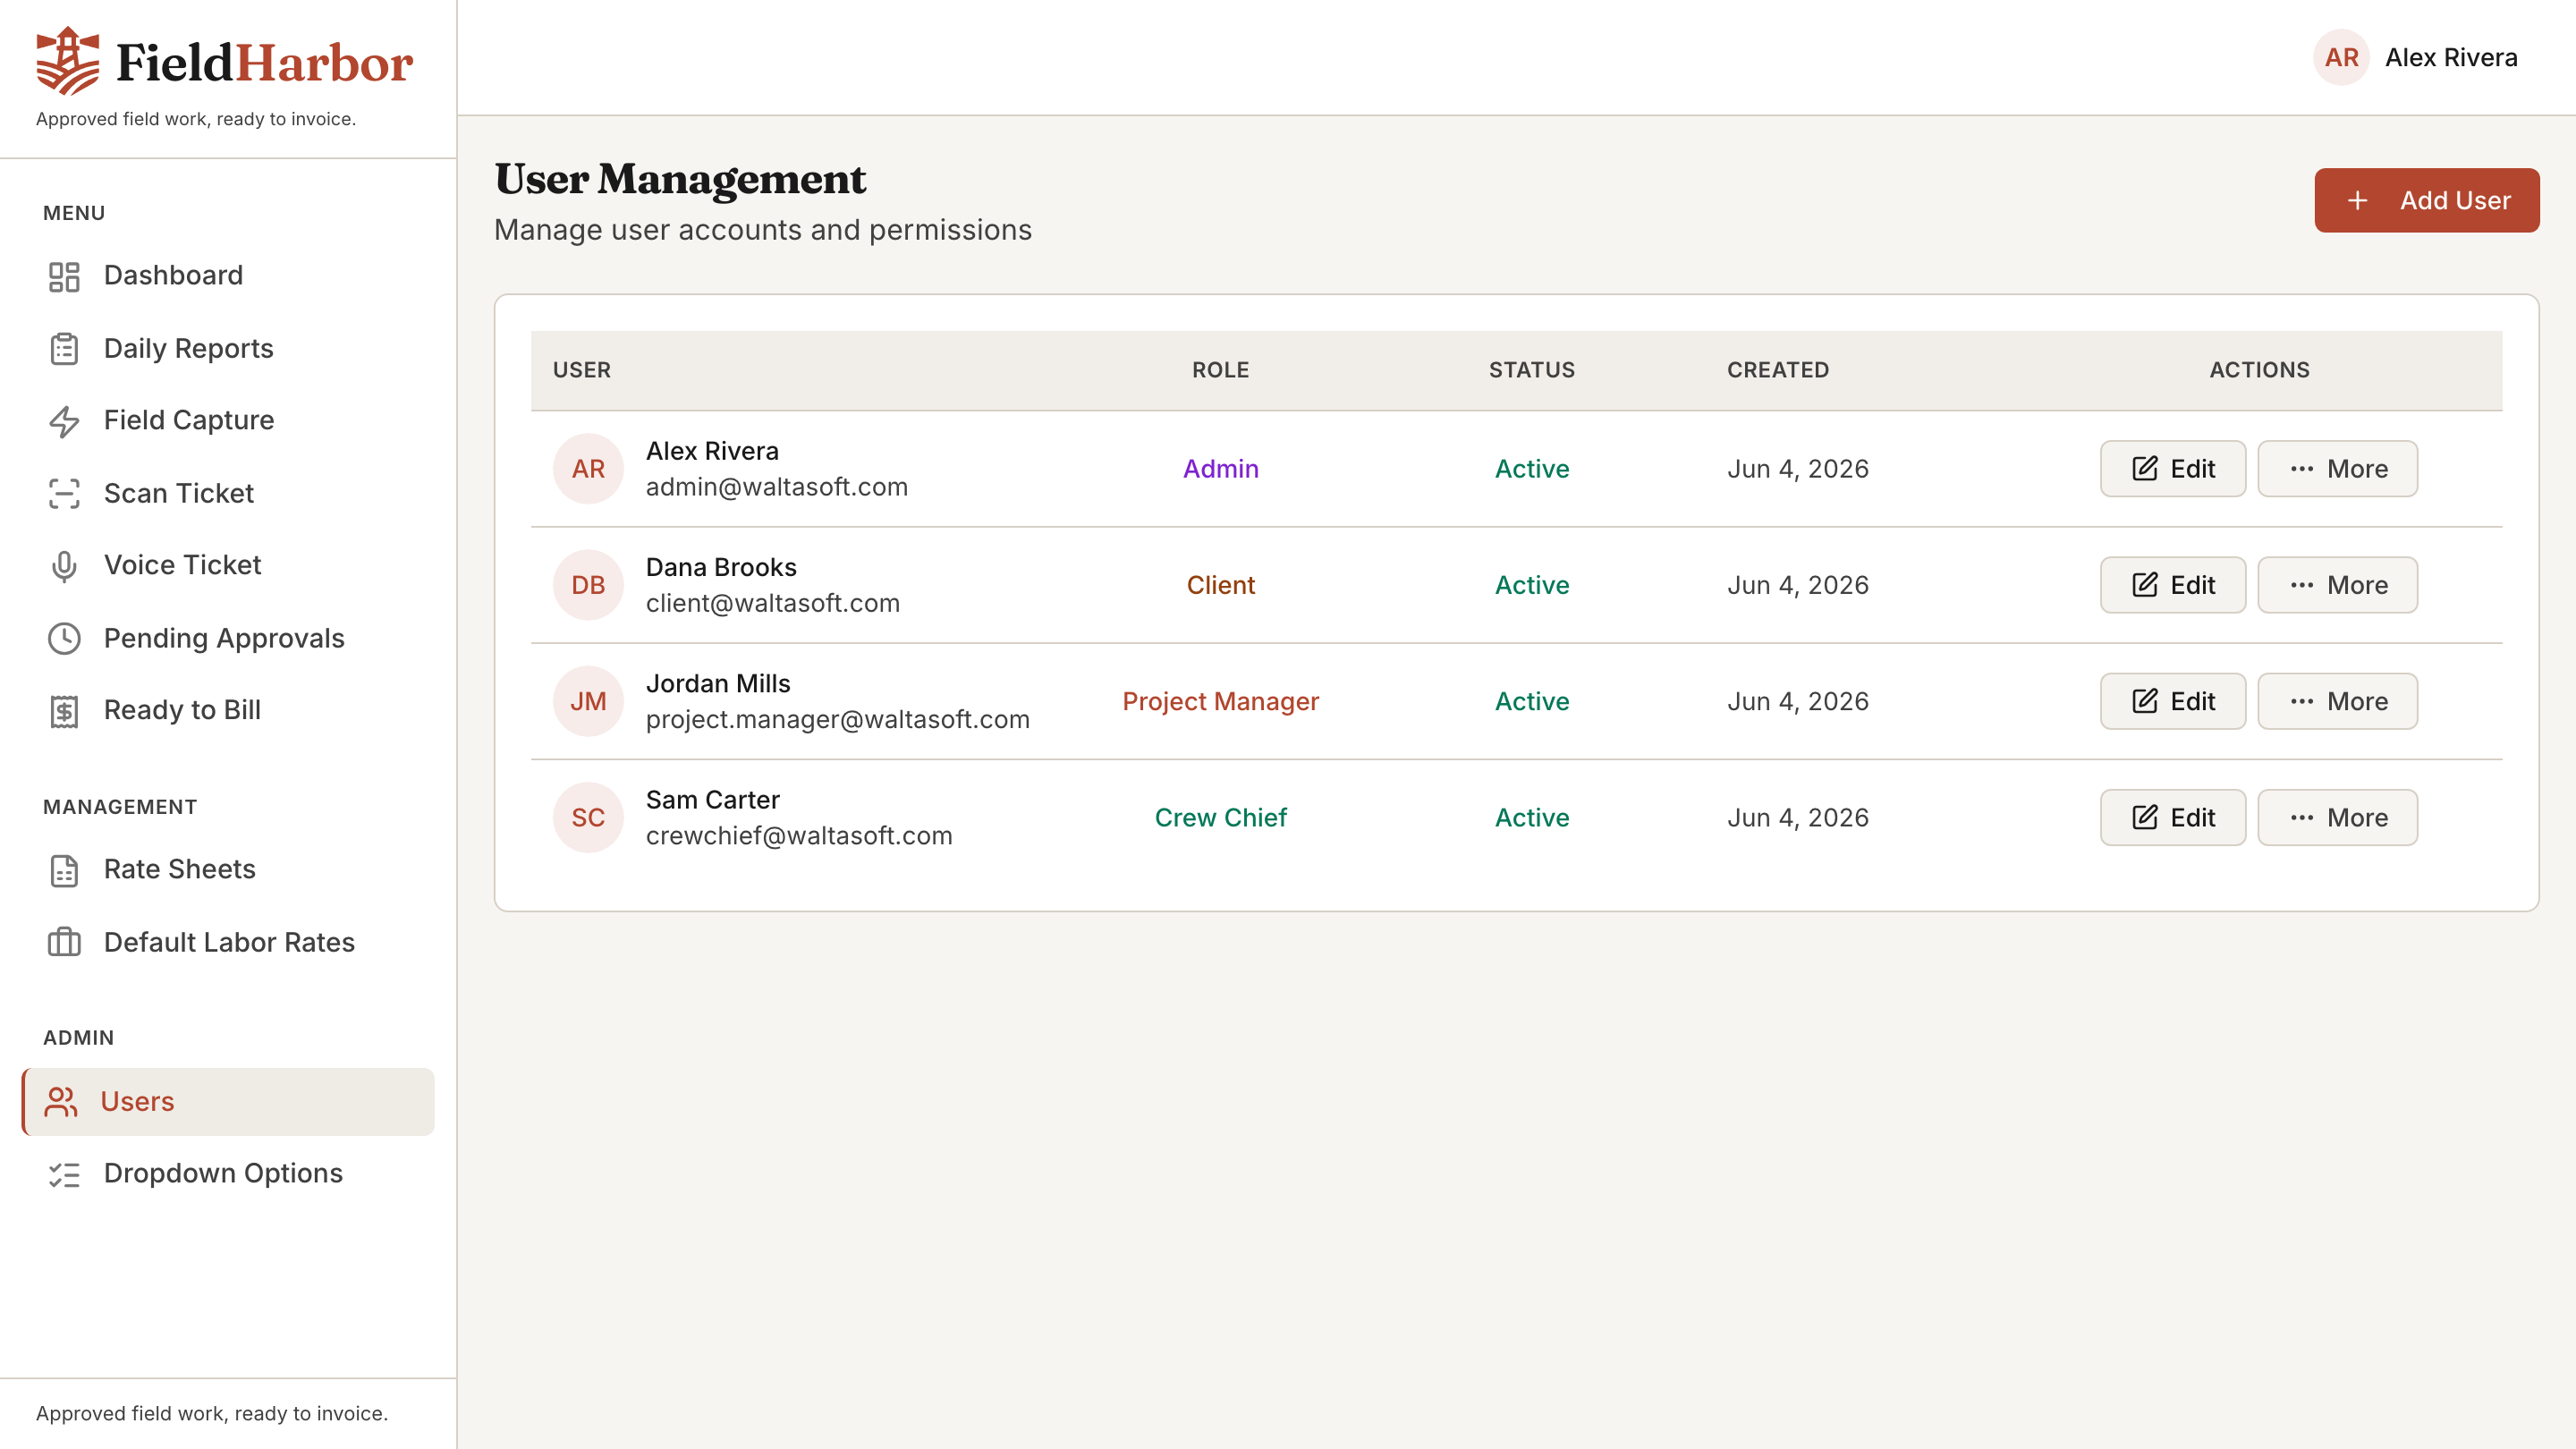Open More menu for Jordan Mills
This screenshot has width=2576, height=1449.
(x=2337, y=701)
